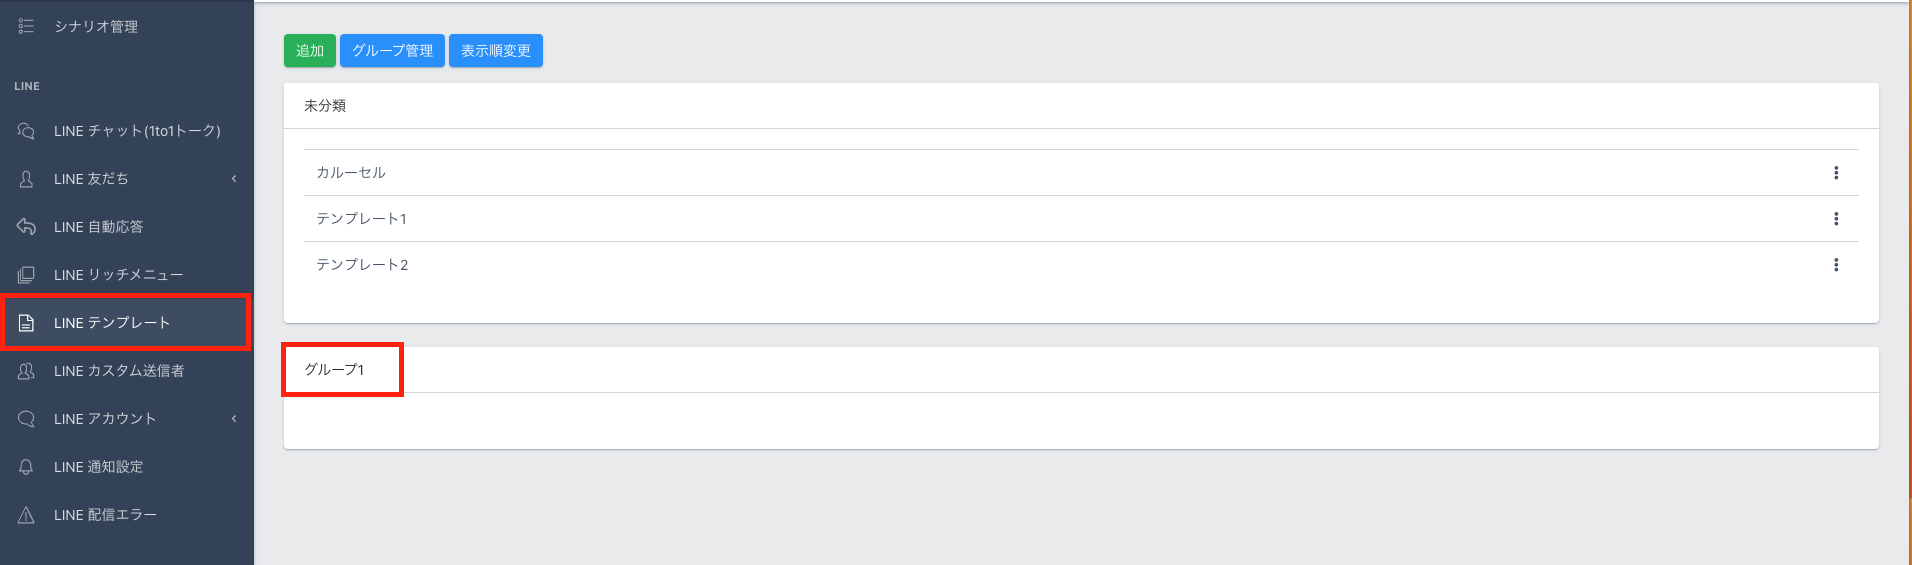Click the LINE friends person icon
Image resolution: width=1912 pixels, height=565 pixels.
(x=26, y=179)
